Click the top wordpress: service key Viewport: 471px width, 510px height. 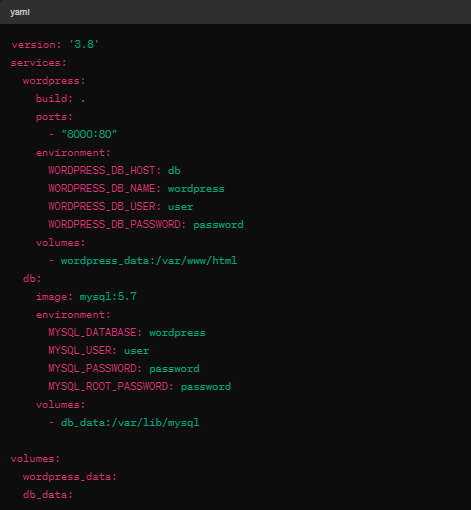pyautogui.click(x=54, y=81)
